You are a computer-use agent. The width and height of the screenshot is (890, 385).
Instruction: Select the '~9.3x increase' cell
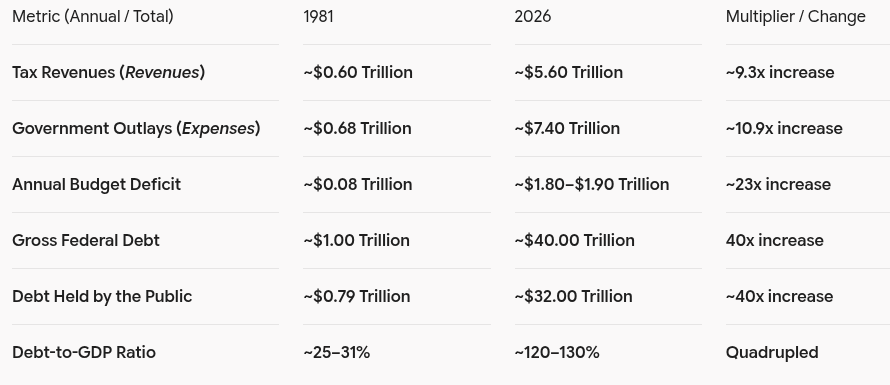tap(780, 73)
